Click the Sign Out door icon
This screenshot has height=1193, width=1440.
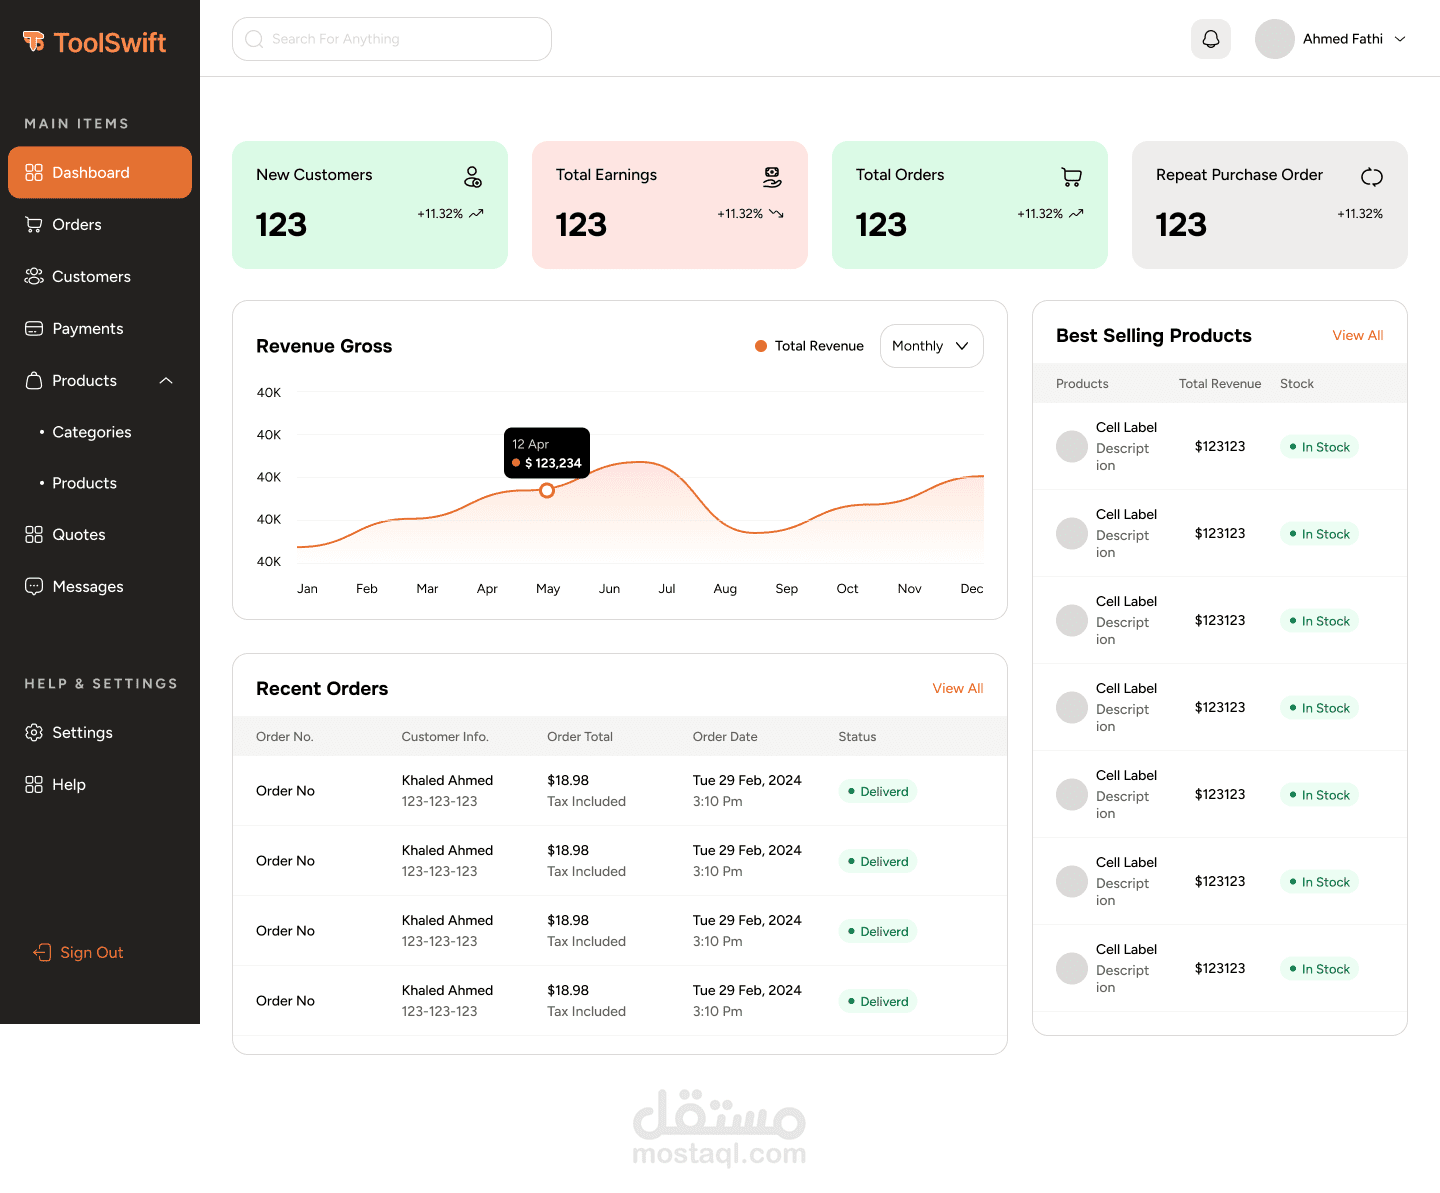(42, 952)
